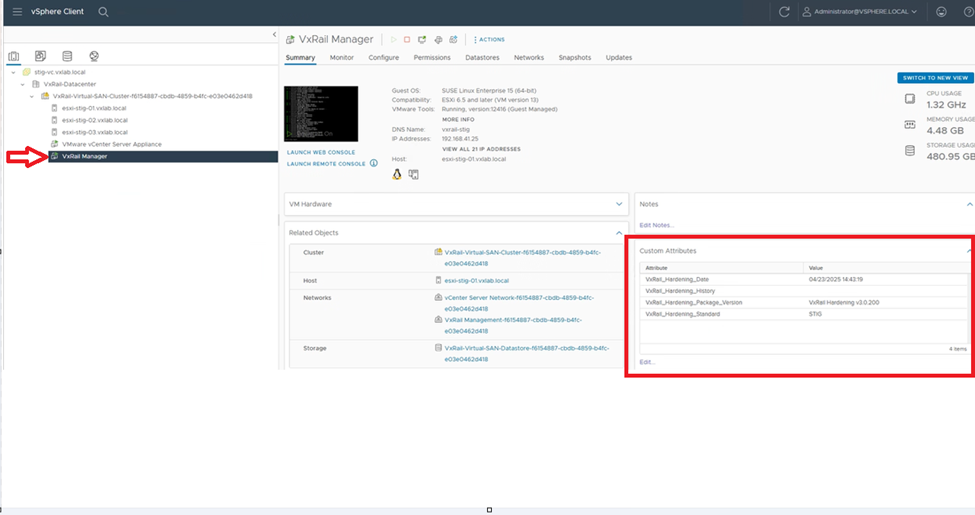The height and width of the screenshot is (515, 975).
Task: Click Edit Notes link
Action: (657, 225)
